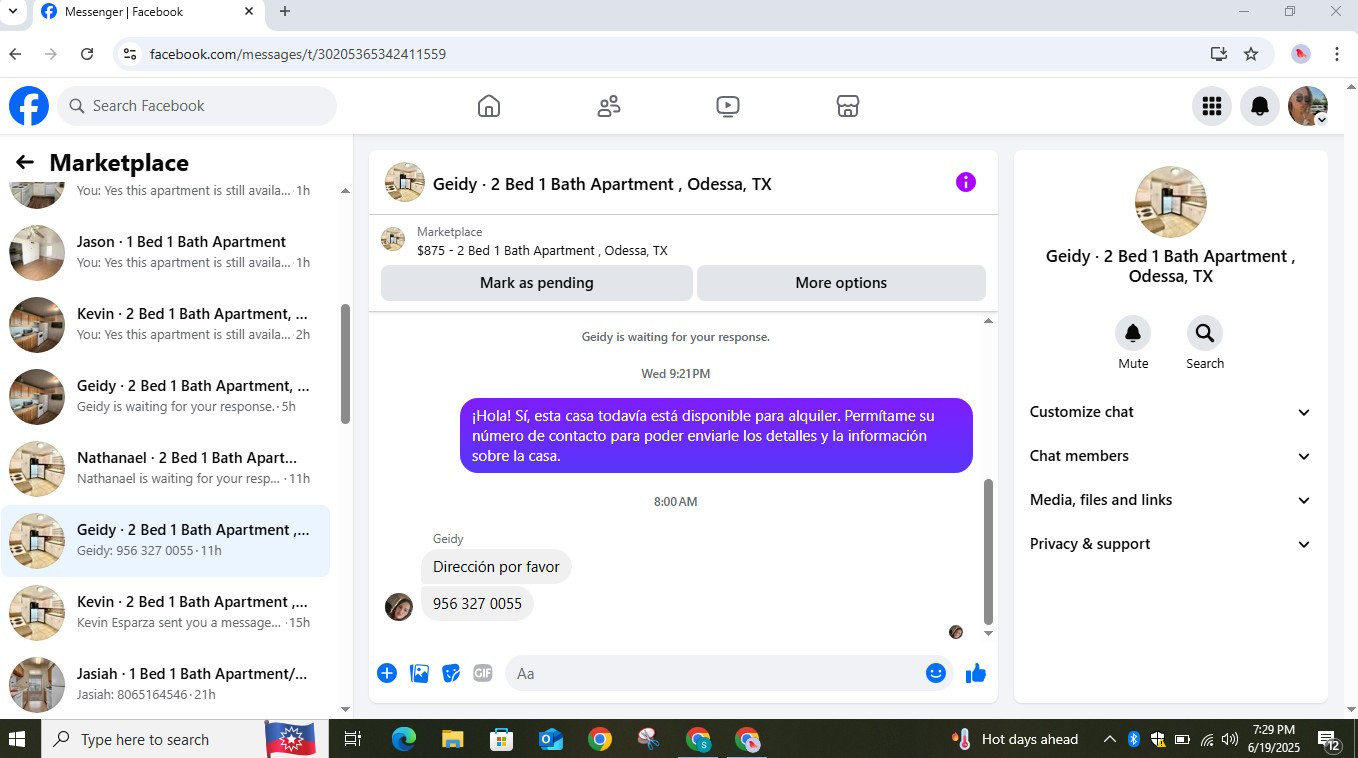Select Geidy chat showing 956 327 0055
This screenshot has width=1358, height=758.
click(x=165, y=540)
